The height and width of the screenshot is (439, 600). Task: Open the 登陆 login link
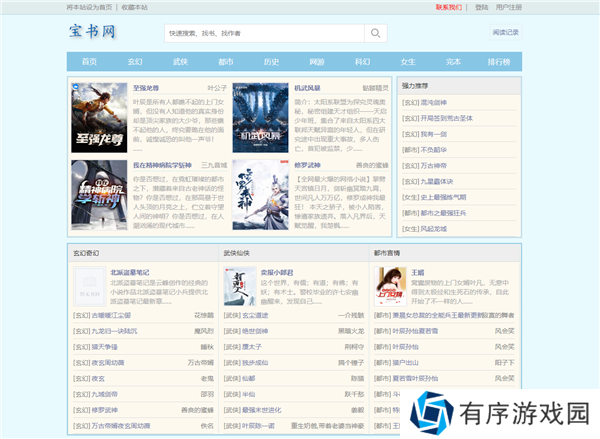click(x=481, y=7)
